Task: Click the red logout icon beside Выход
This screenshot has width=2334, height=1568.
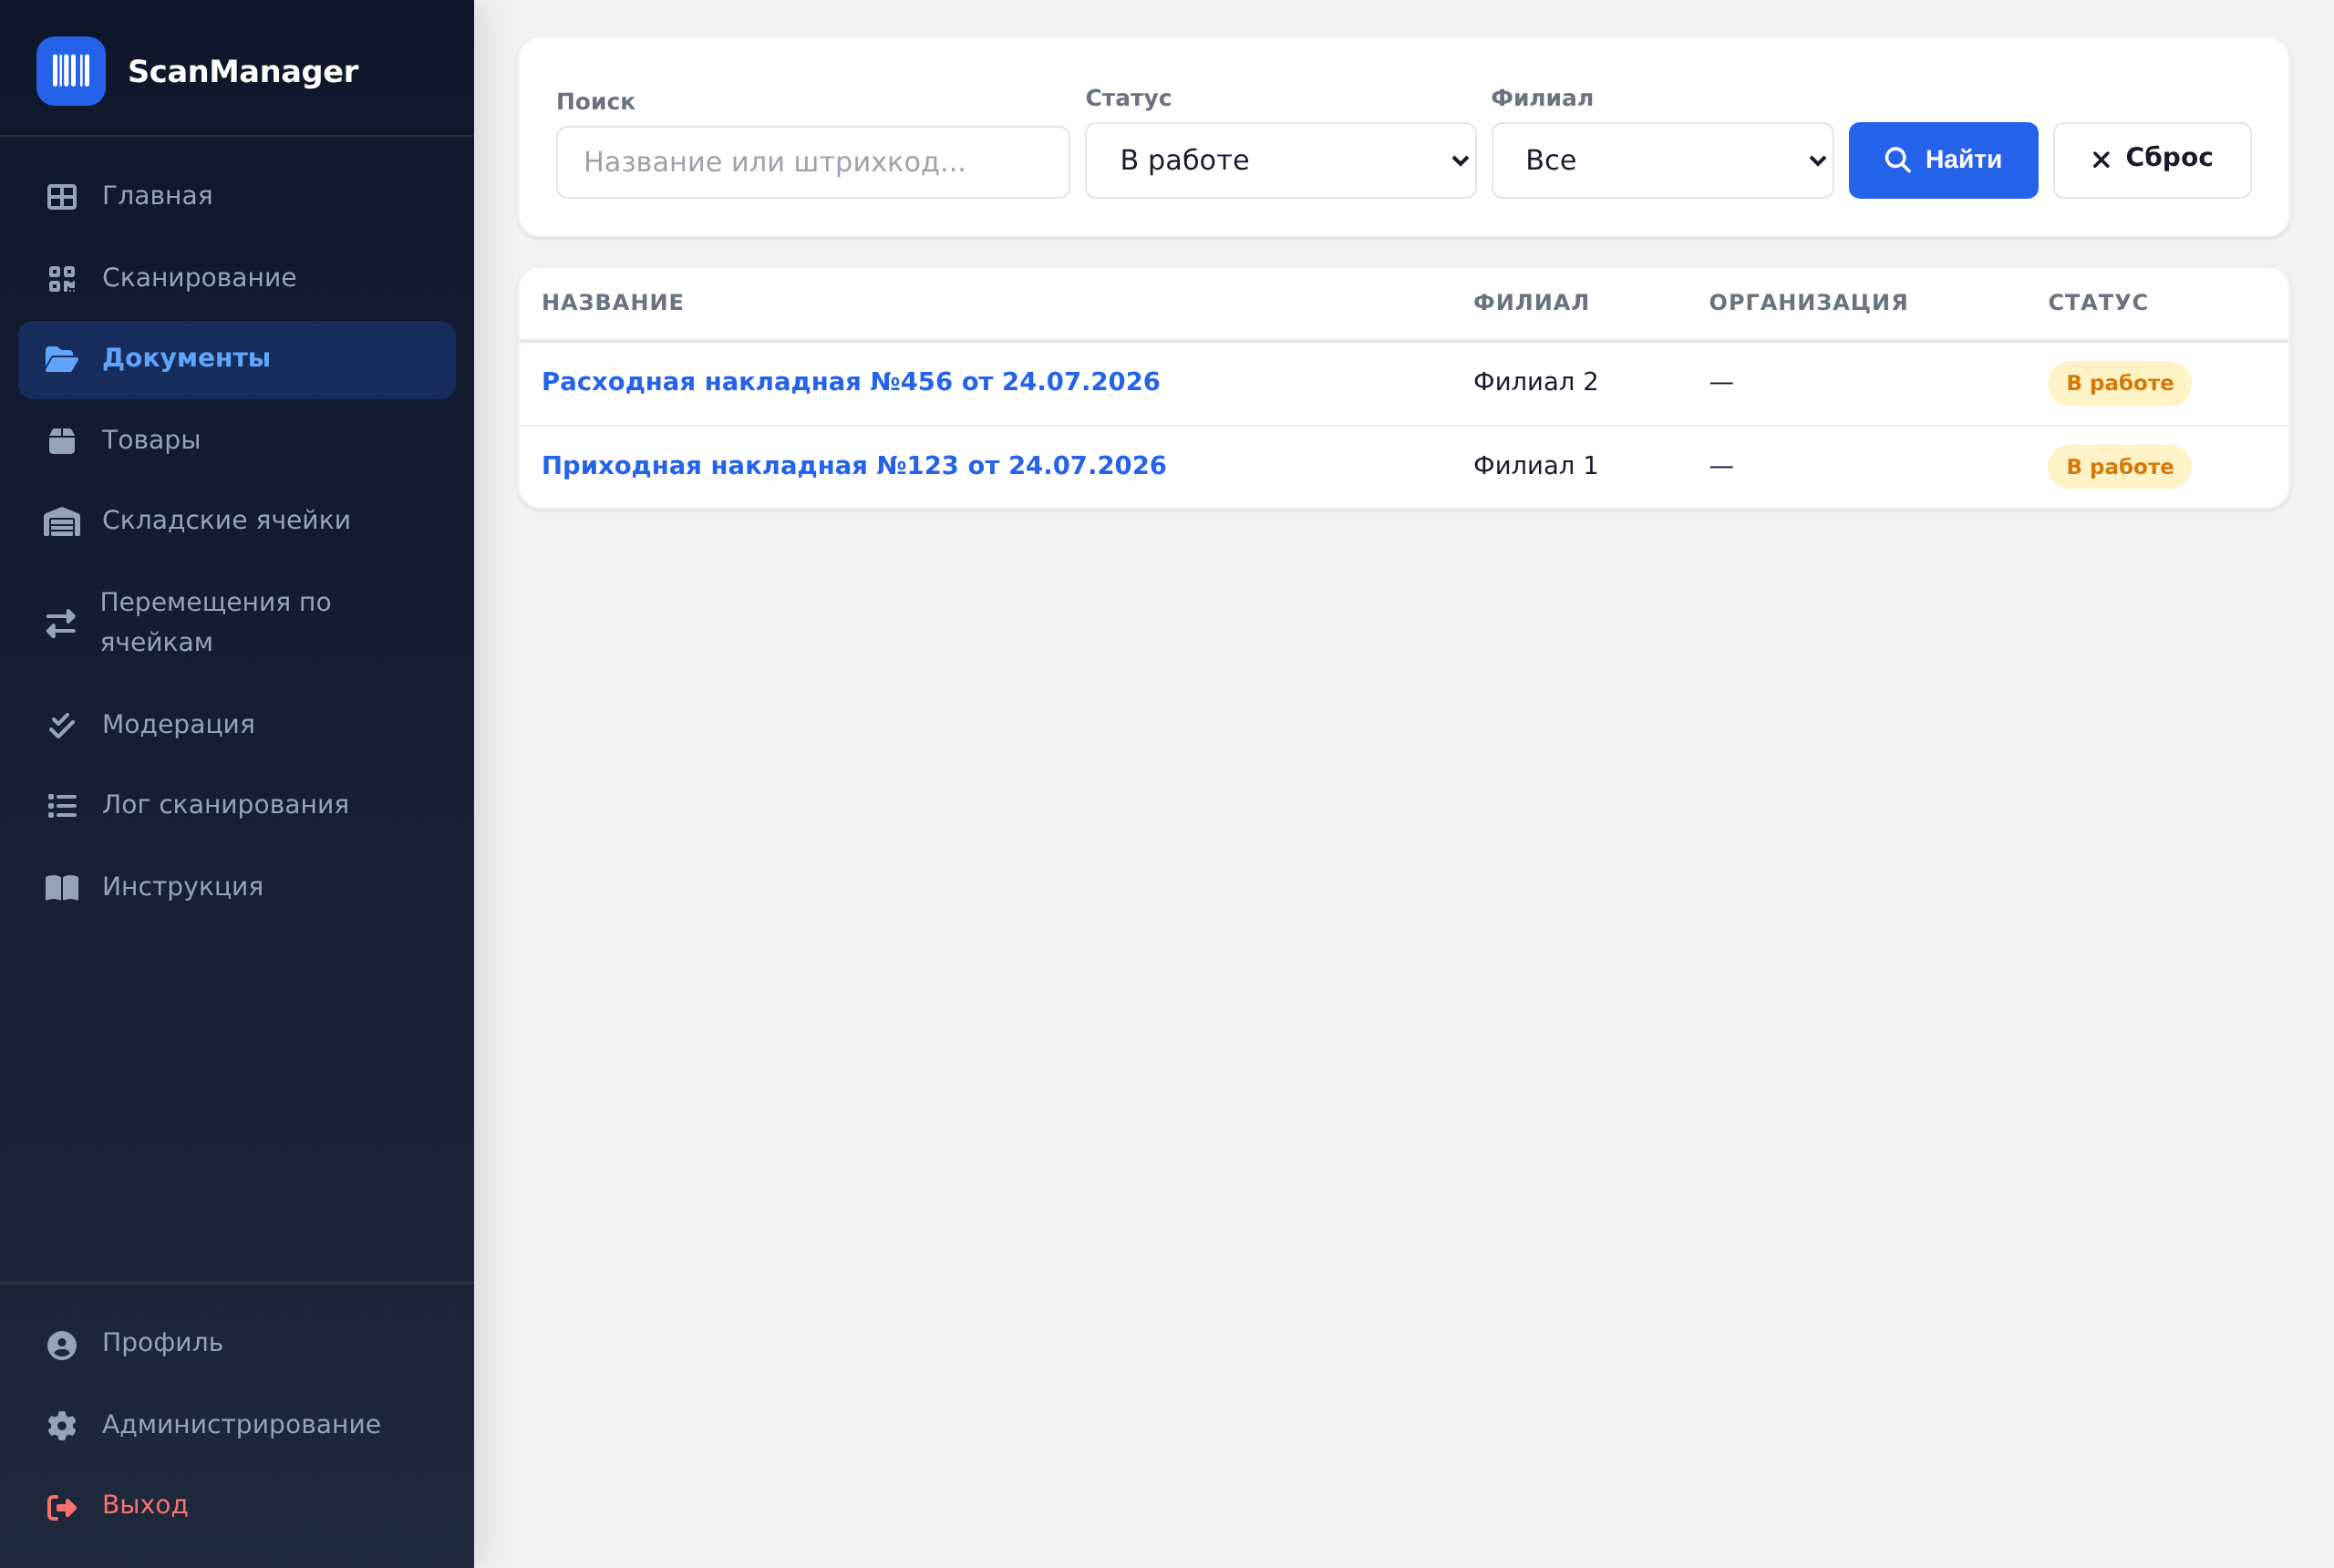Action: 62,1507
